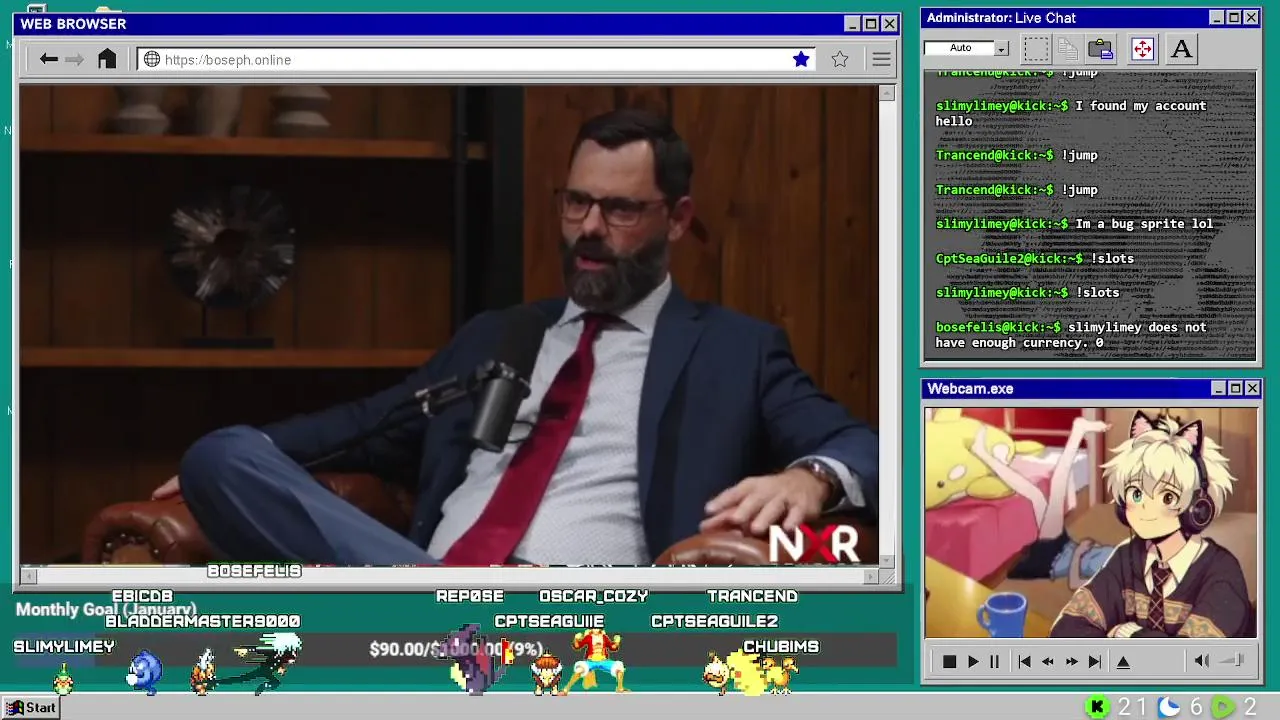1280x720 pixels.
Task: Open font settings with the A icon
Action: click(1181, 48)
